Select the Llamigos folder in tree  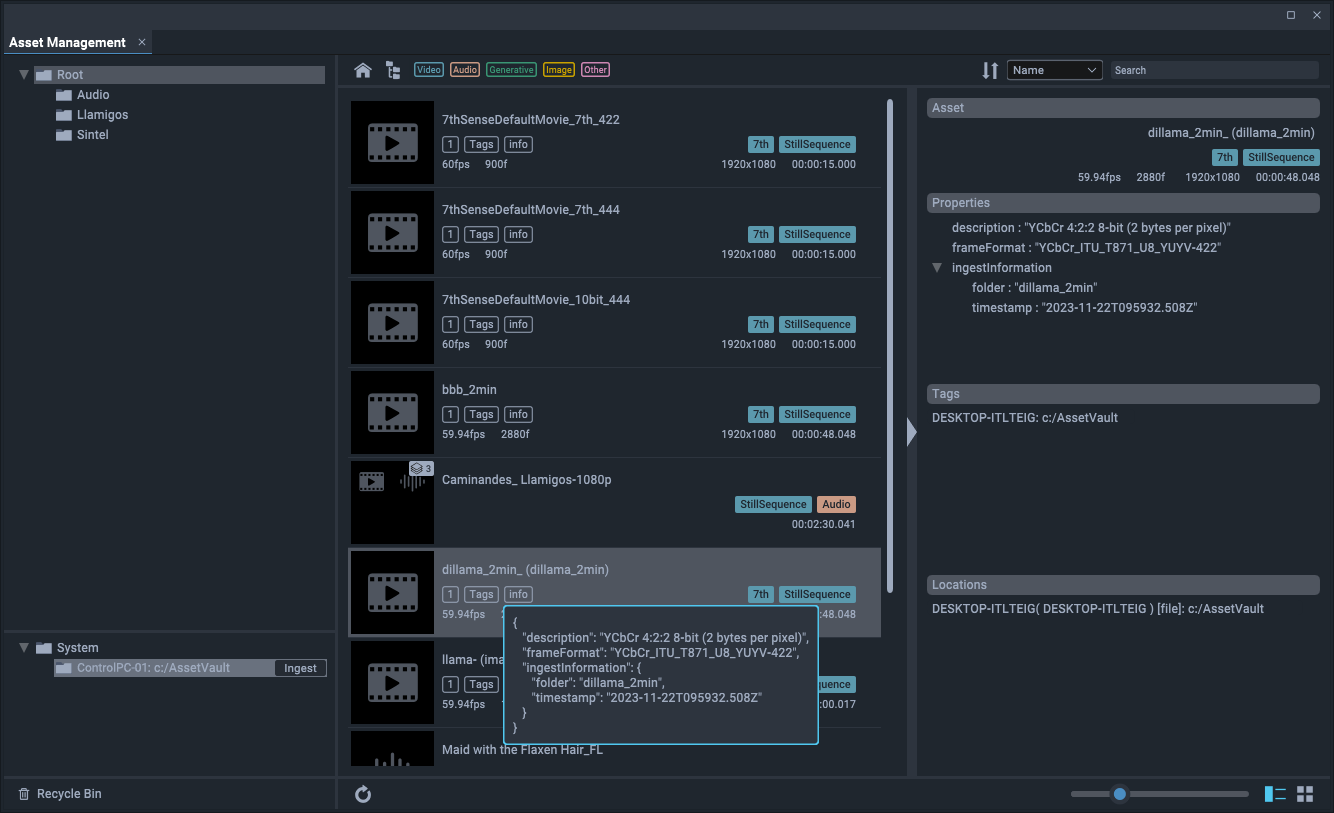pos(103,115)
